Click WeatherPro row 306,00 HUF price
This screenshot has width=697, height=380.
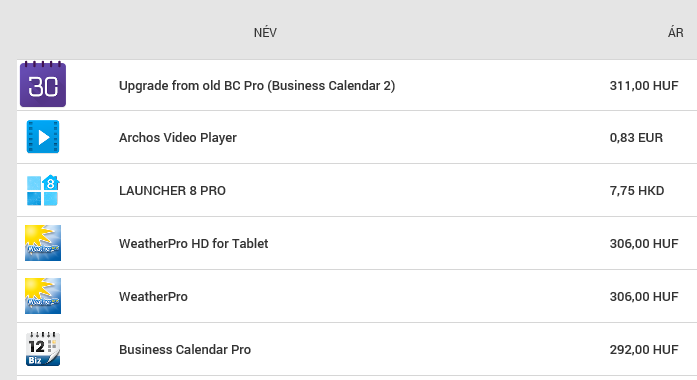point(644,296)
